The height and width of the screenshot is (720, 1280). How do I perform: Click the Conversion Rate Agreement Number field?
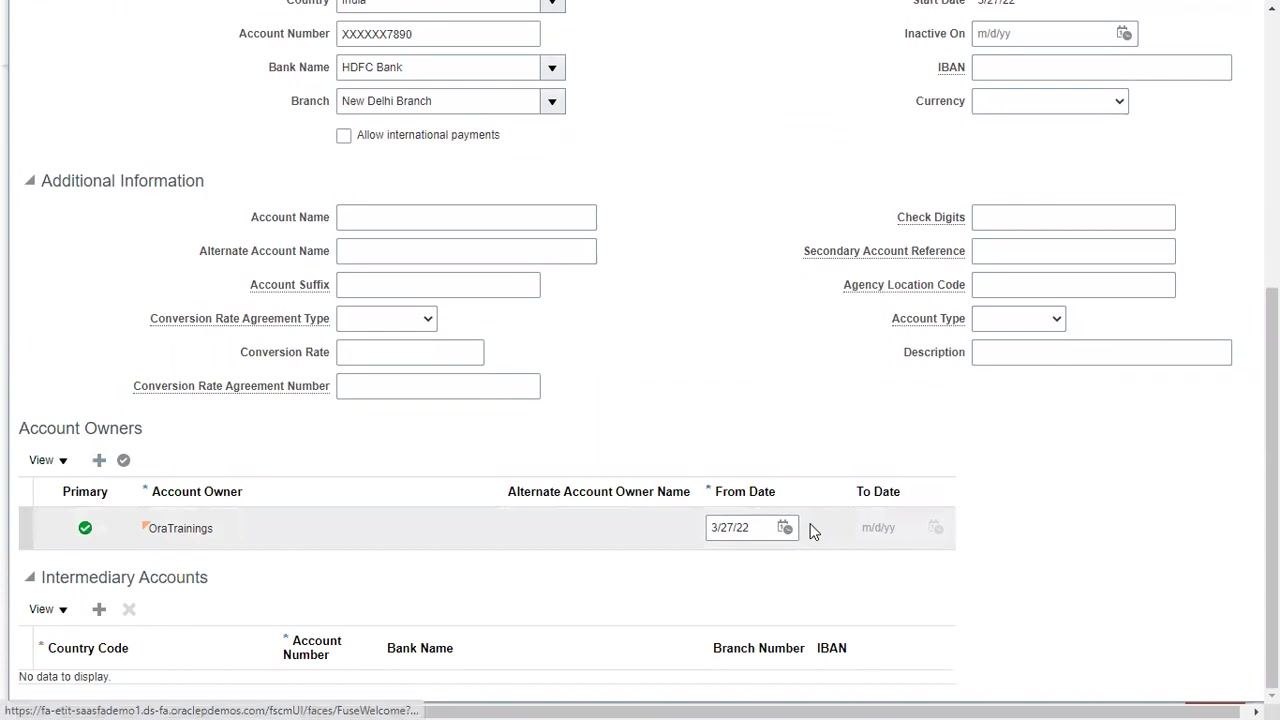[x=438, y=386]
